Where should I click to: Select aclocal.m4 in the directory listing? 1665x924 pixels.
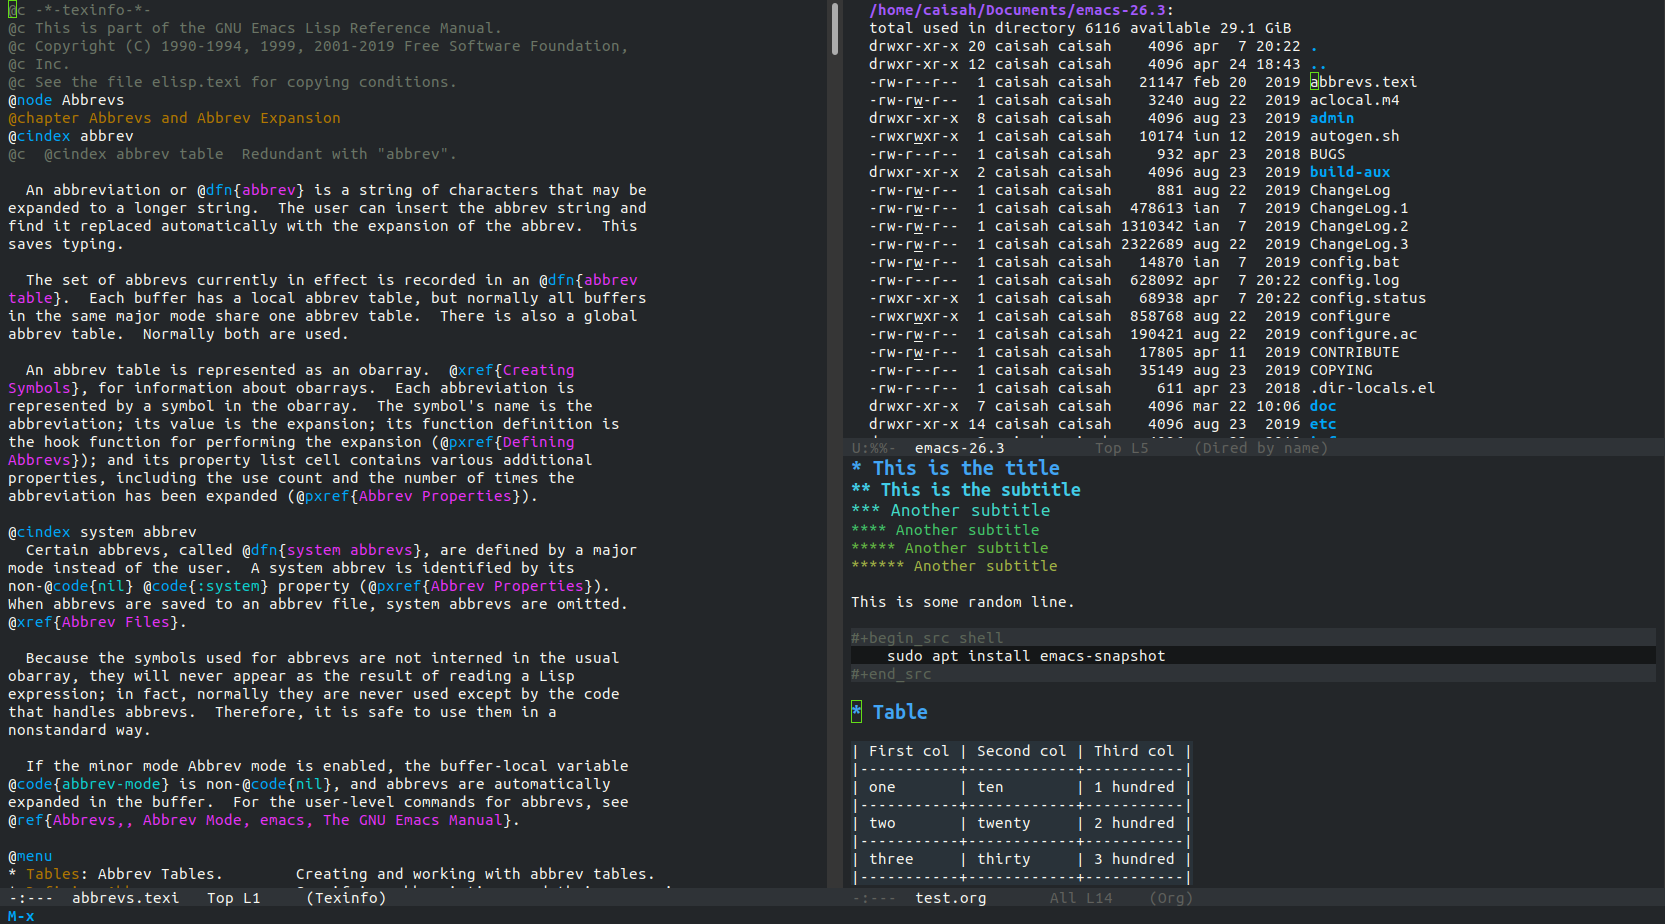click(1354, 100)
